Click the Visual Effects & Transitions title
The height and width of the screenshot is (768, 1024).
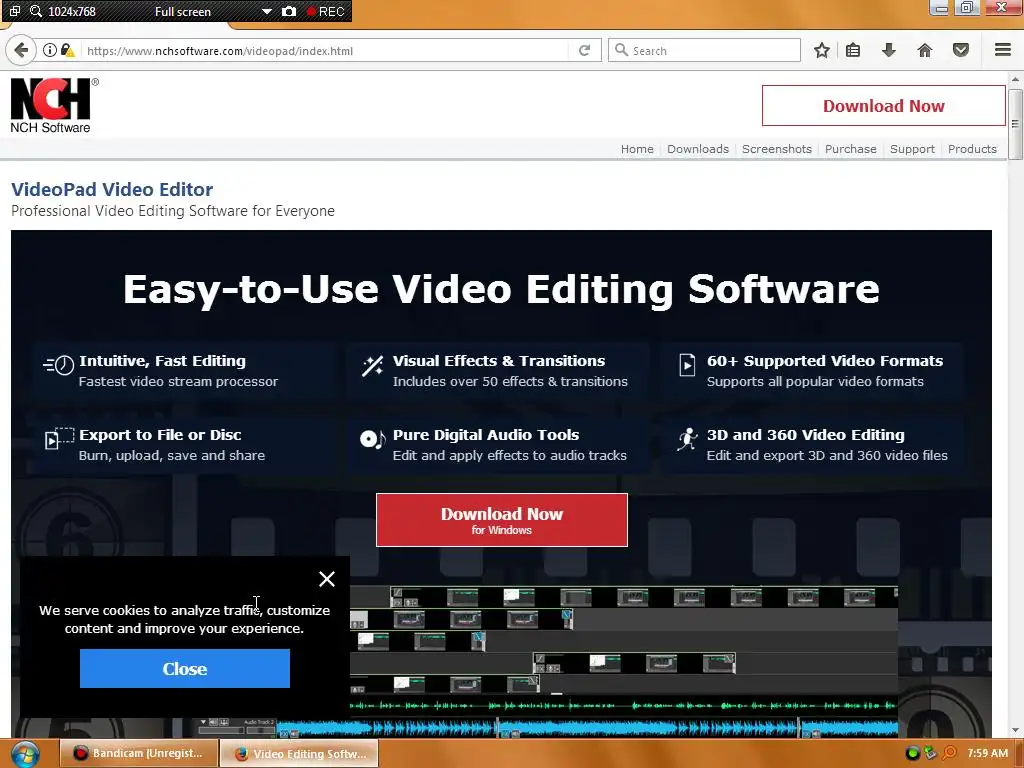point(498,360)
